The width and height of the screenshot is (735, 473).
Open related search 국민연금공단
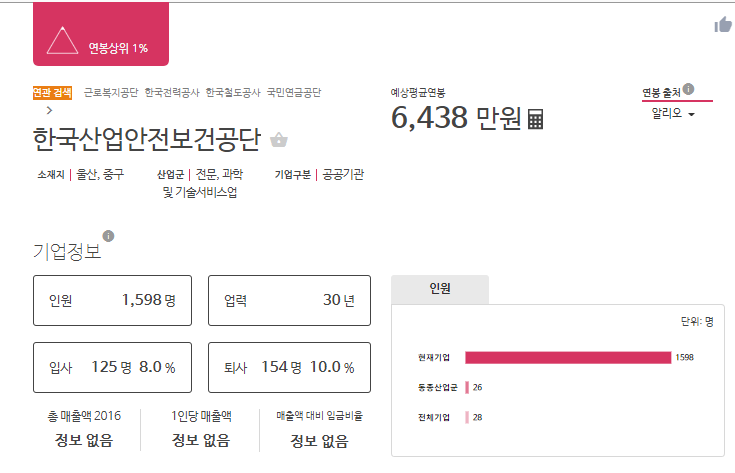coord(294,92)
